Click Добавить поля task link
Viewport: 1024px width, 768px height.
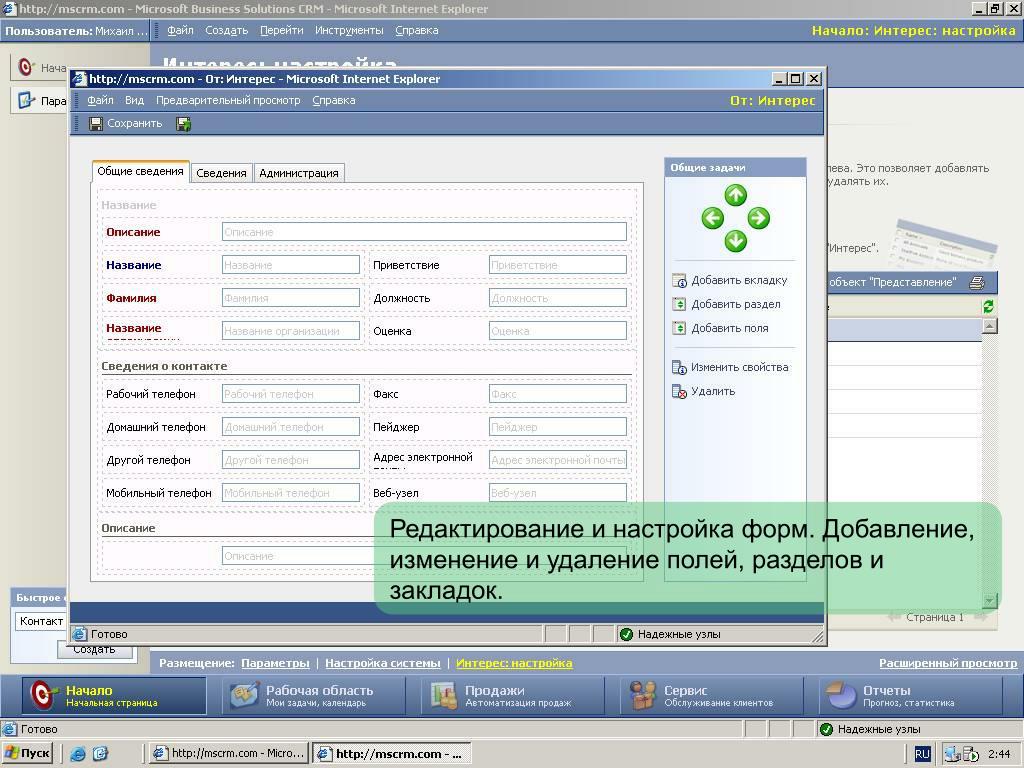click(x=729, y=328)
